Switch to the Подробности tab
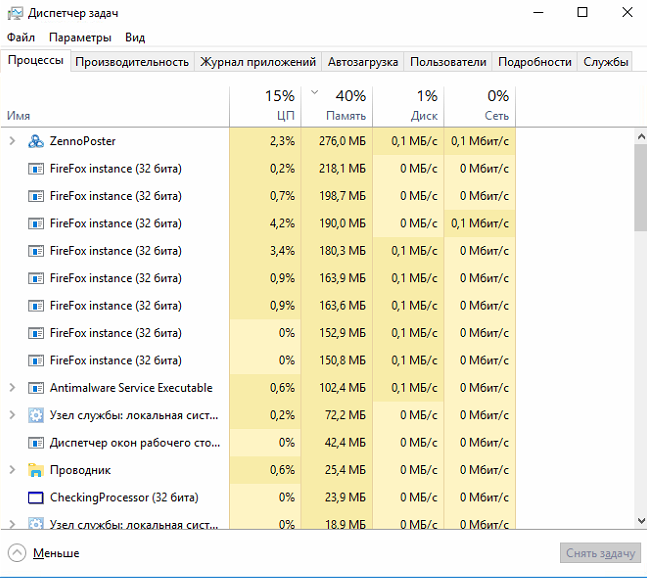Screen dimensions: 647x578 click(535, 62)
